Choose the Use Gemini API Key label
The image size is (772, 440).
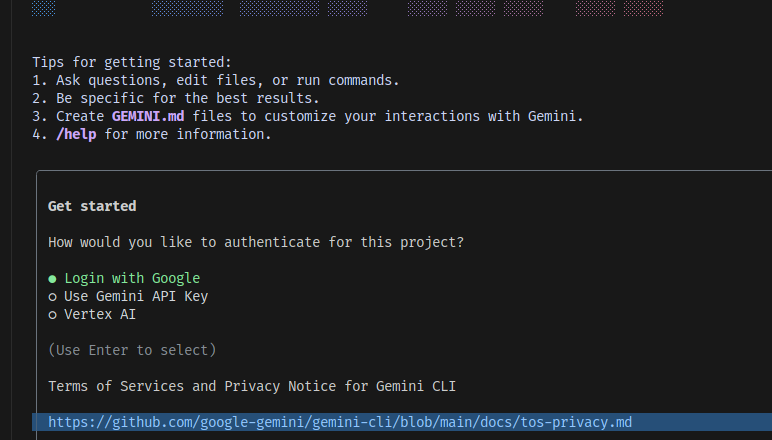136,297
